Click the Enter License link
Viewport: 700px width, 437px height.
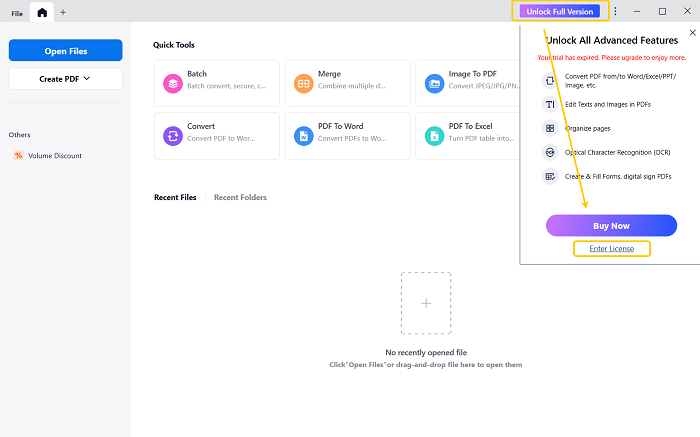pos(611,248)
